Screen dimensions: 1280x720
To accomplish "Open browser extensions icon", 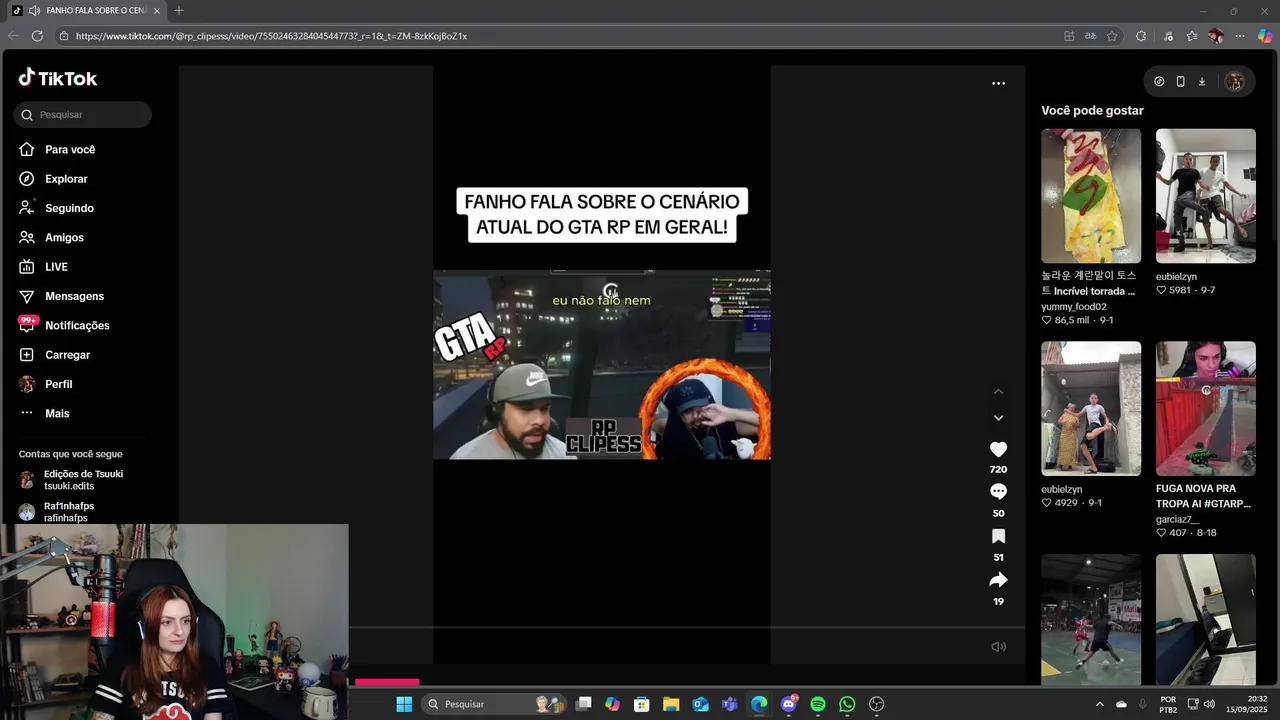I will pos(1141,36).
